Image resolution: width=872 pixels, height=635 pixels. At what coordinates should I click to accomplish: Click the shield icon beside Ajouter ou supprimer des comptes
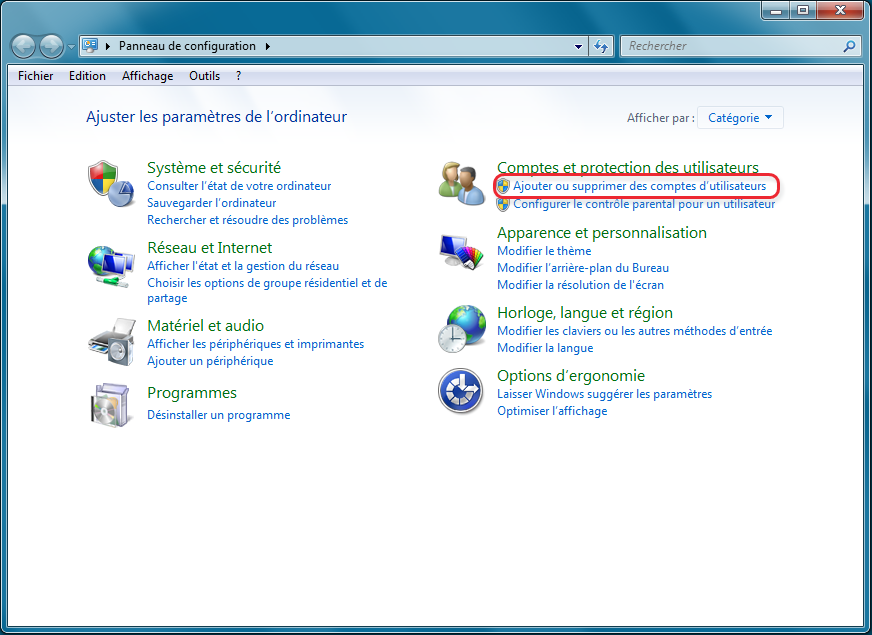tap(503, 186)
